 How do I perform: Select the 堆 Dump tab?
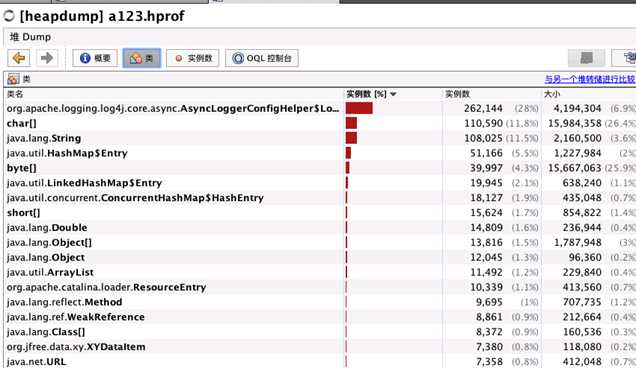pos(30,37)
